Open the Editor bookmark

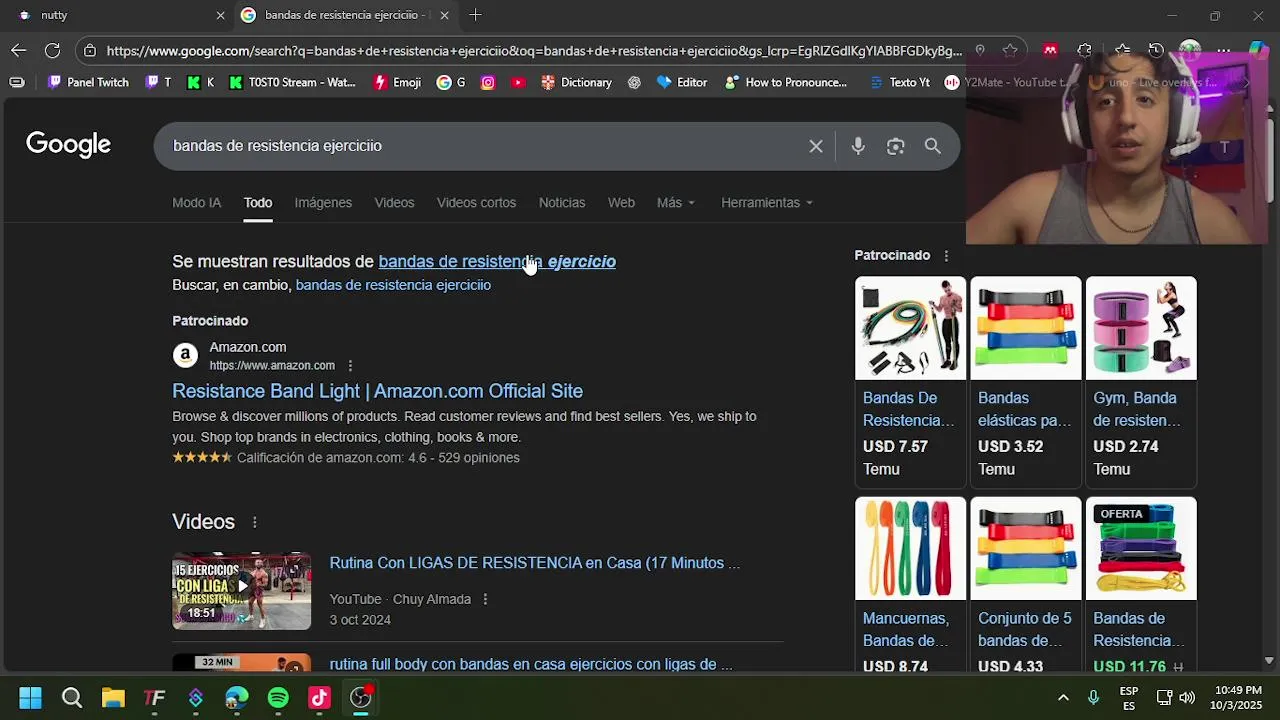[681, 82]
